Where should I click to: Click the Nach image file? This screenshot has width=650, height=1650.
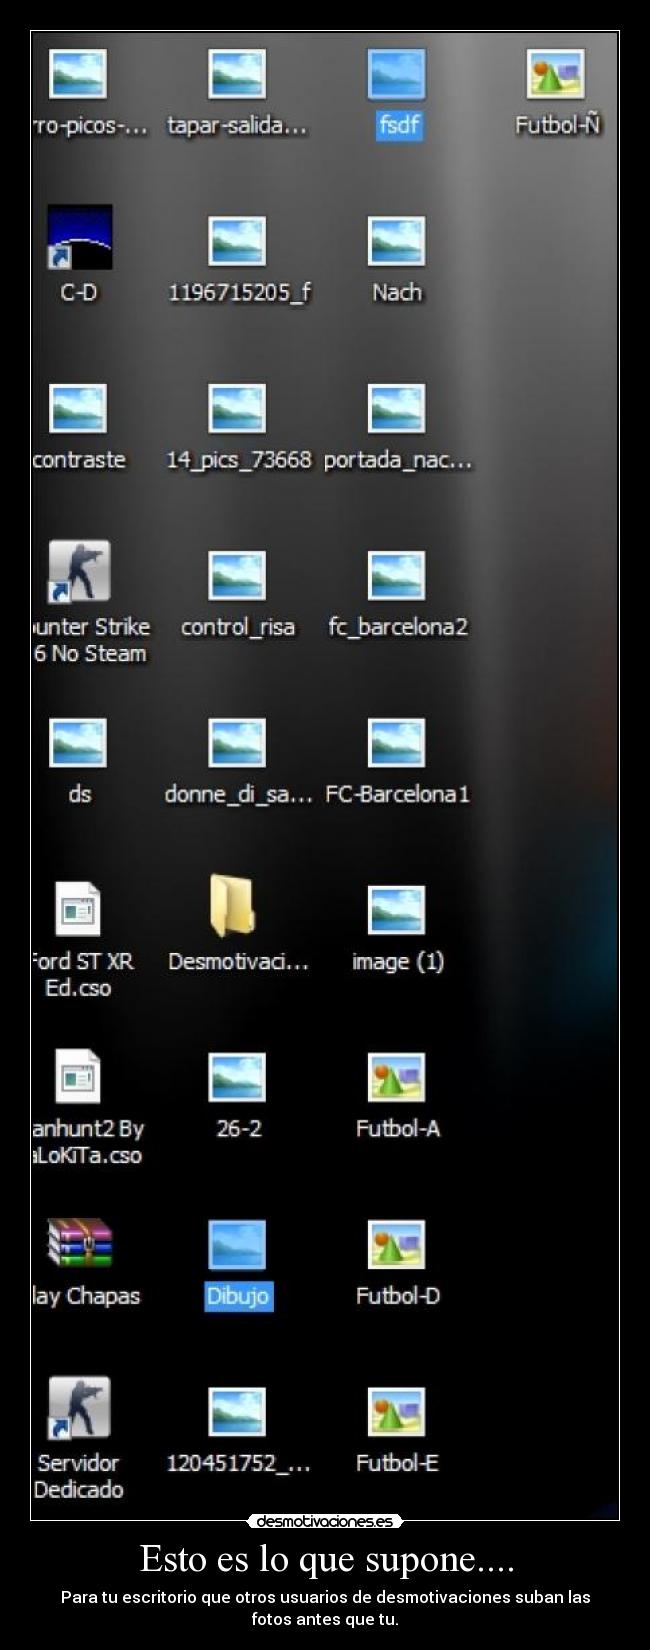(396, 242)
